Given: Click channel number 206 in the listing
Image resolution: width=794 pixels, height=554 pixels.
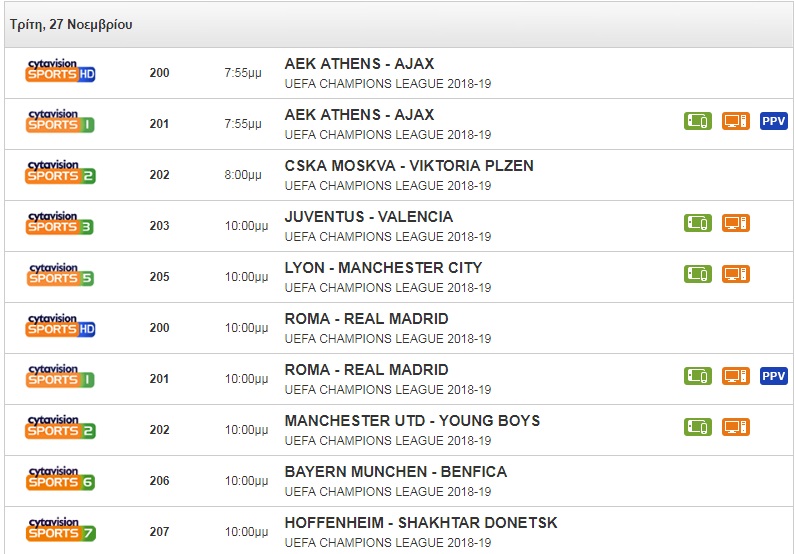Looking at the screenshot, I should click(160, 481).
